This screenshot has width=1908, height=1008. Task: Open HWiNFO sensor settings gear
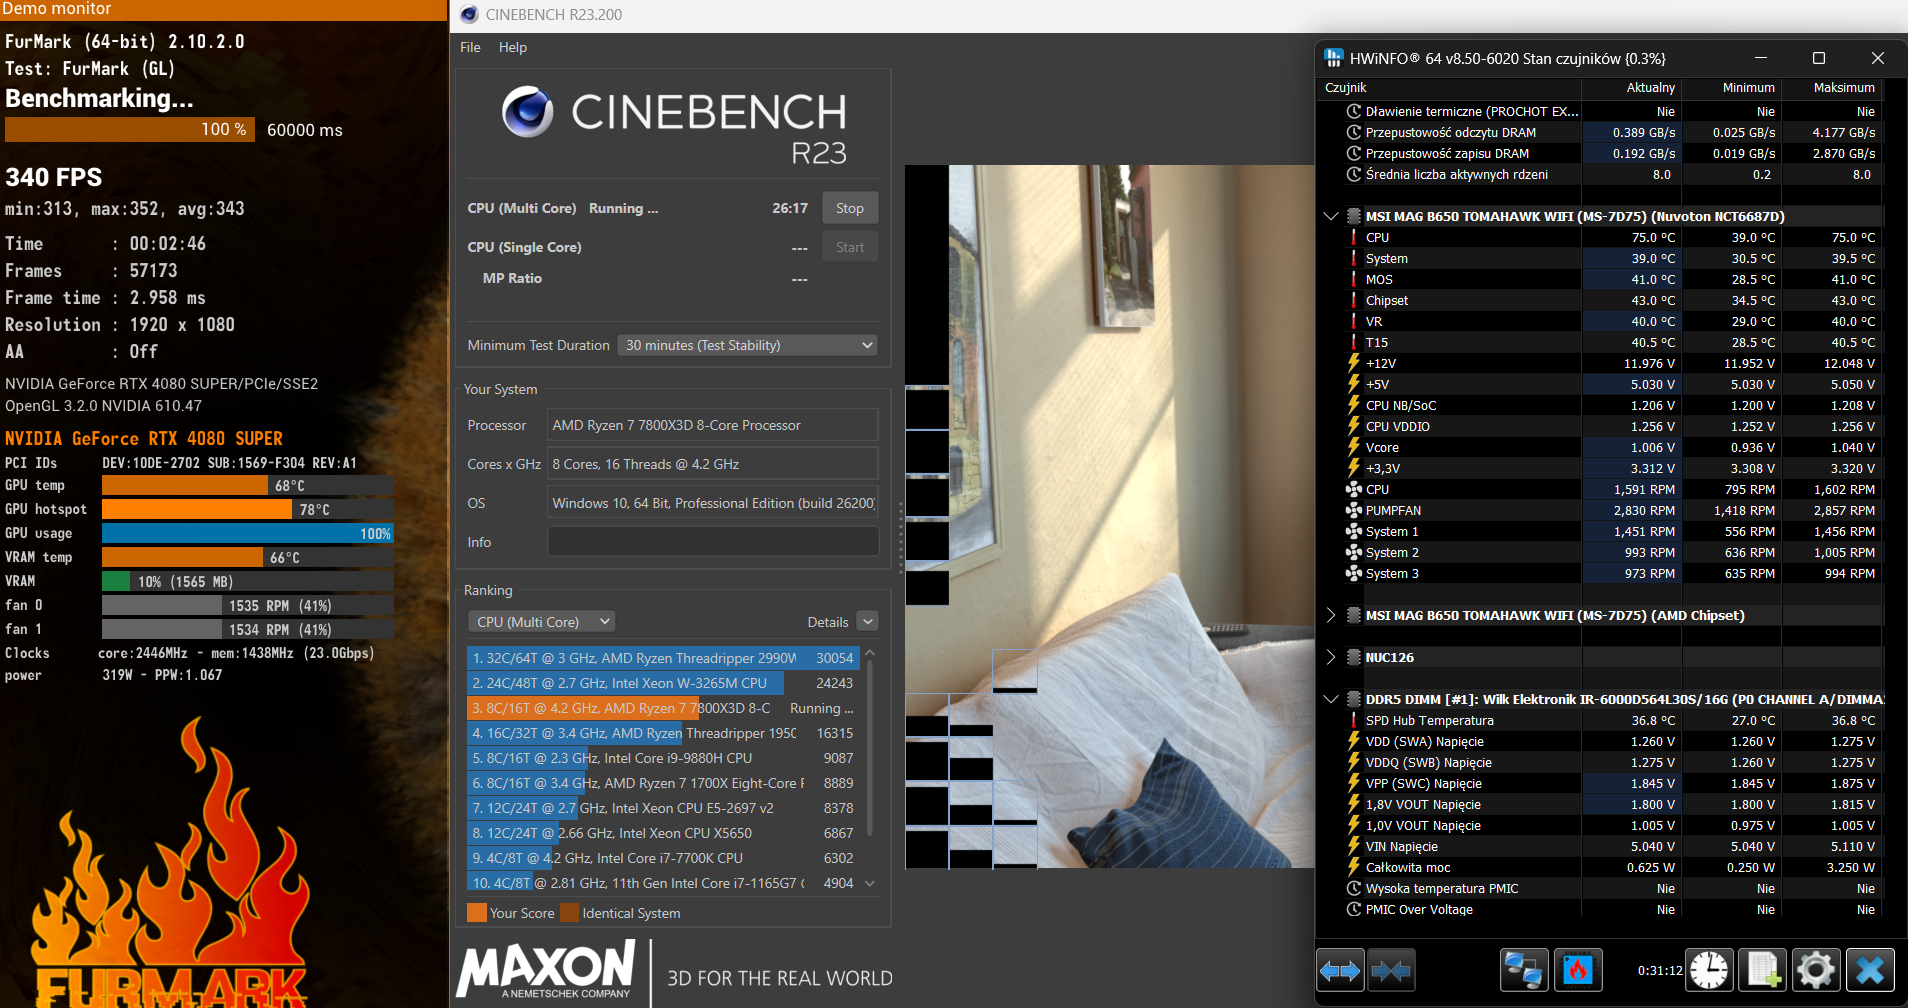(1816, 970)
